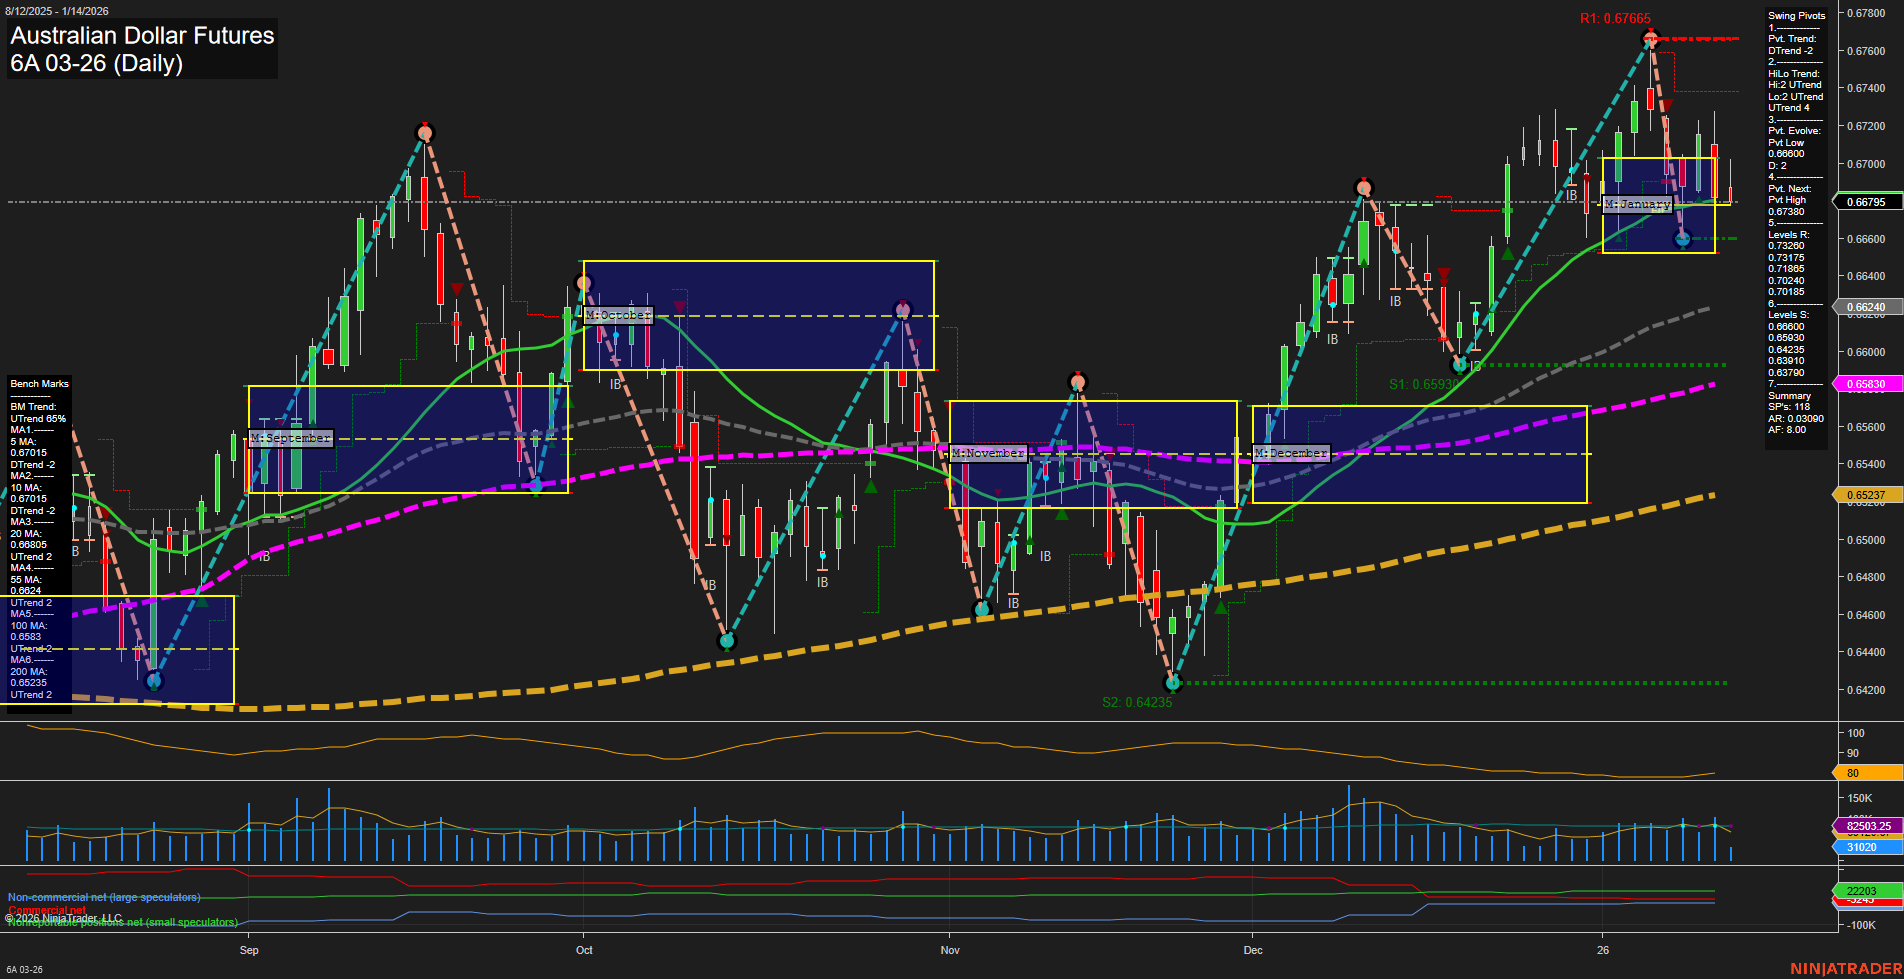Click the © 2026 NinjaTrader, LLC copyright text

[64, 916]
